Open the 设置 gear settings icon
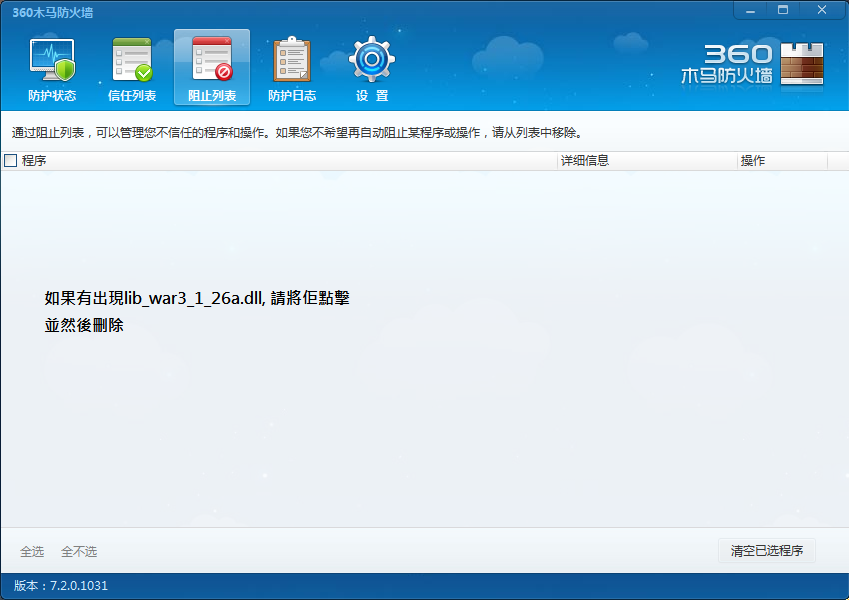 pyautogui.click(x=372, y=69)
